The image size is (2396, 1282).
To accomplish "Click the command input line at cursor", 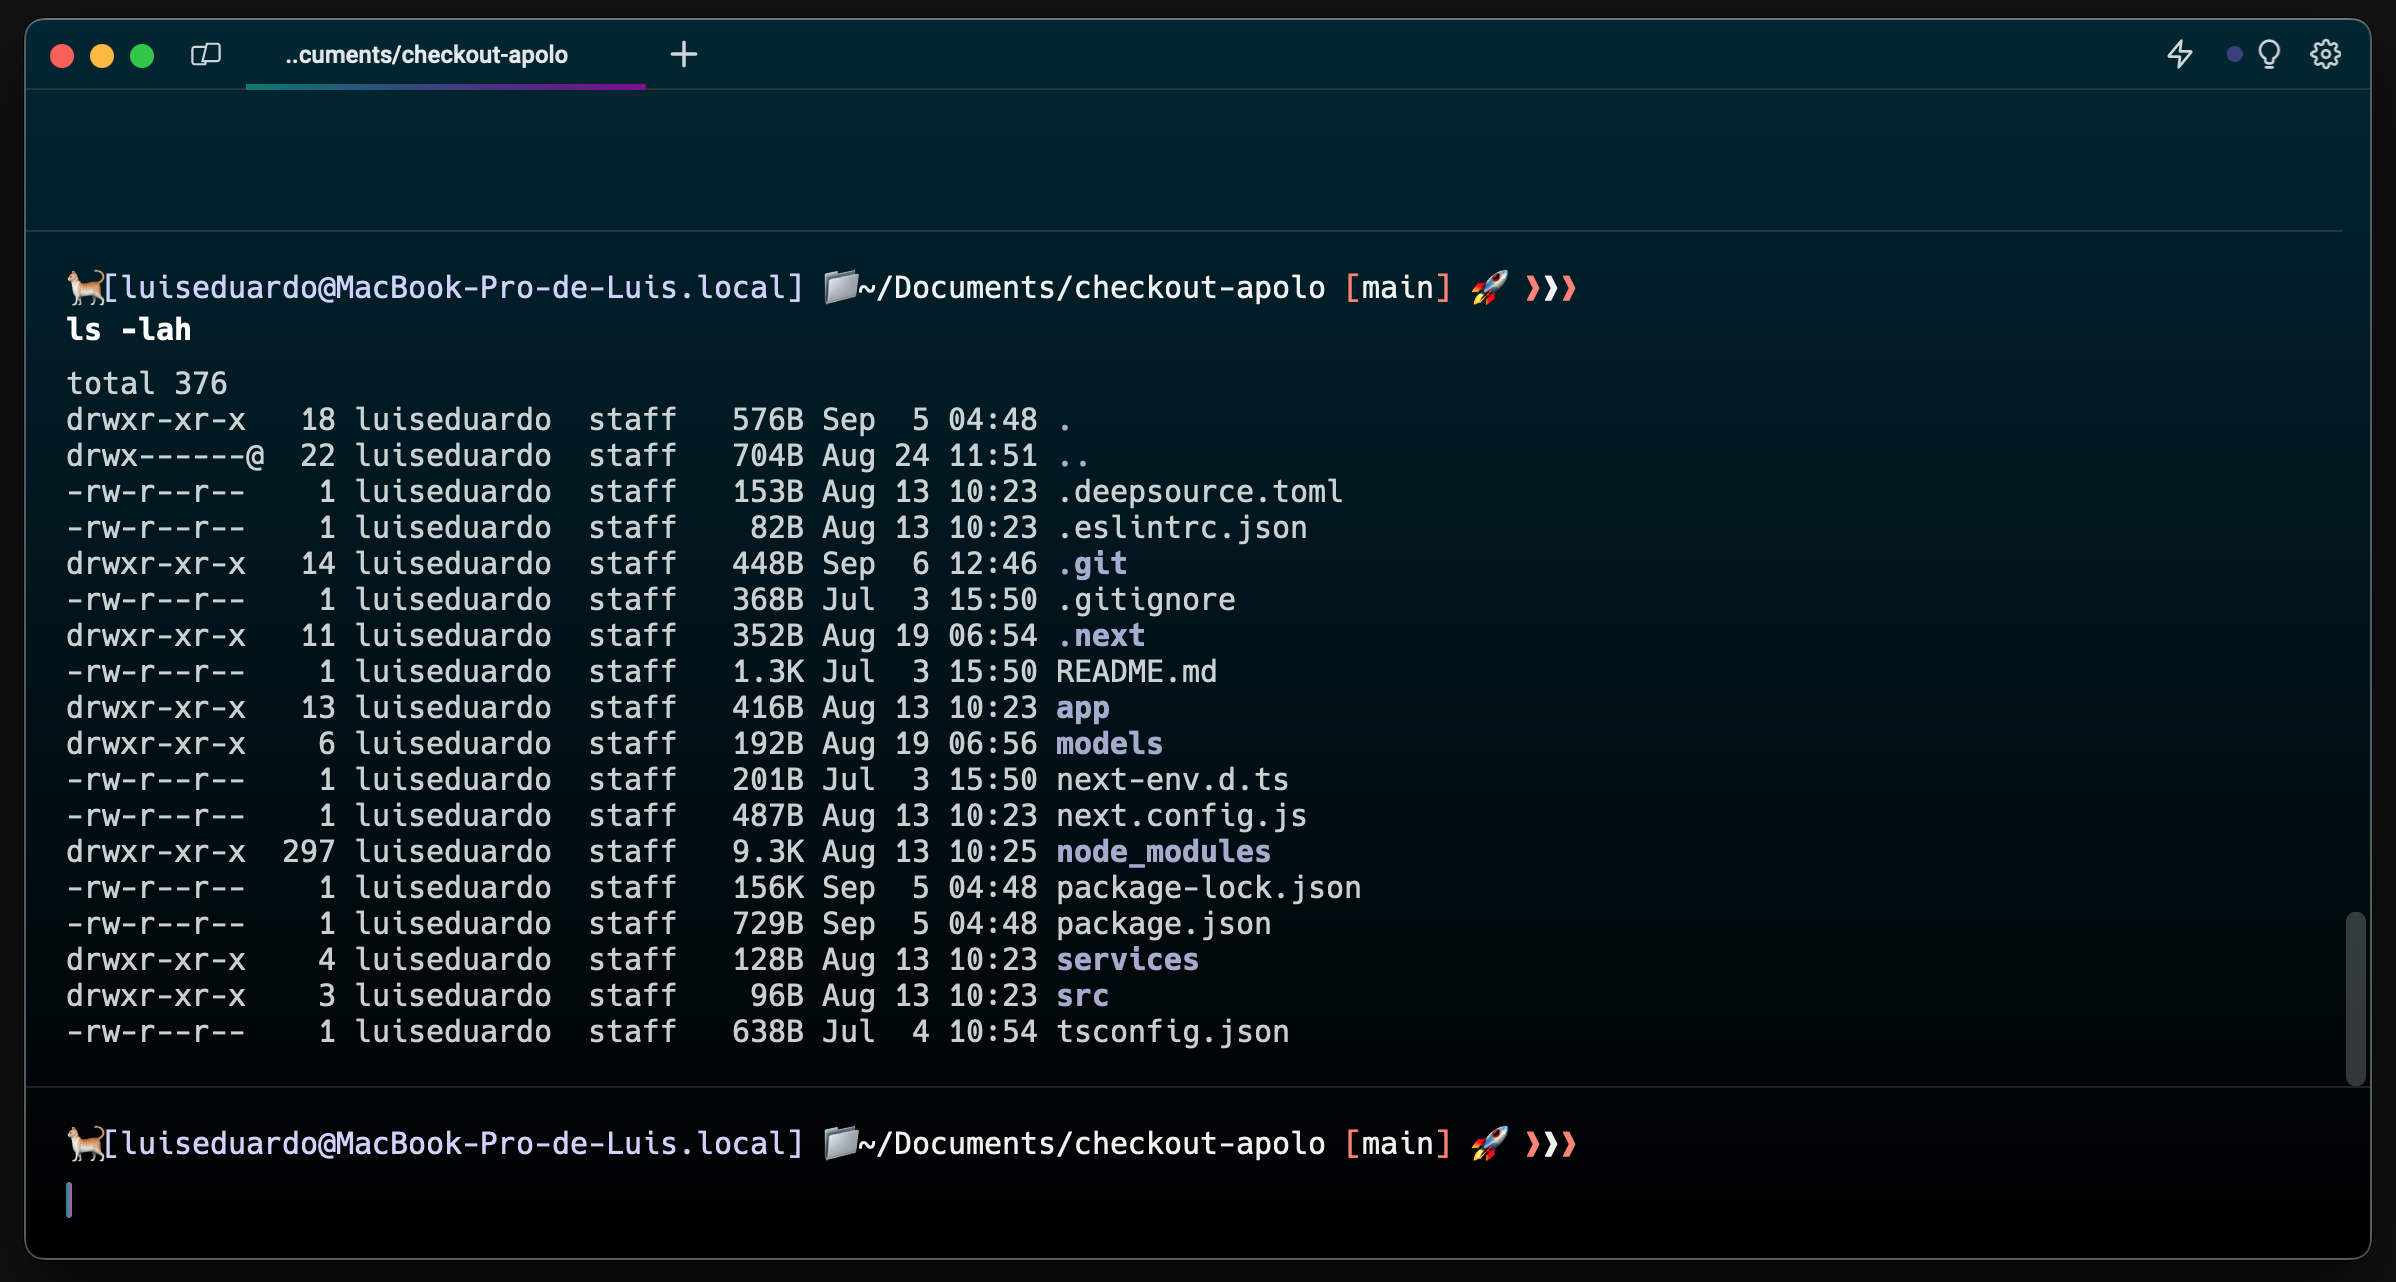I will click(70, 1200).
